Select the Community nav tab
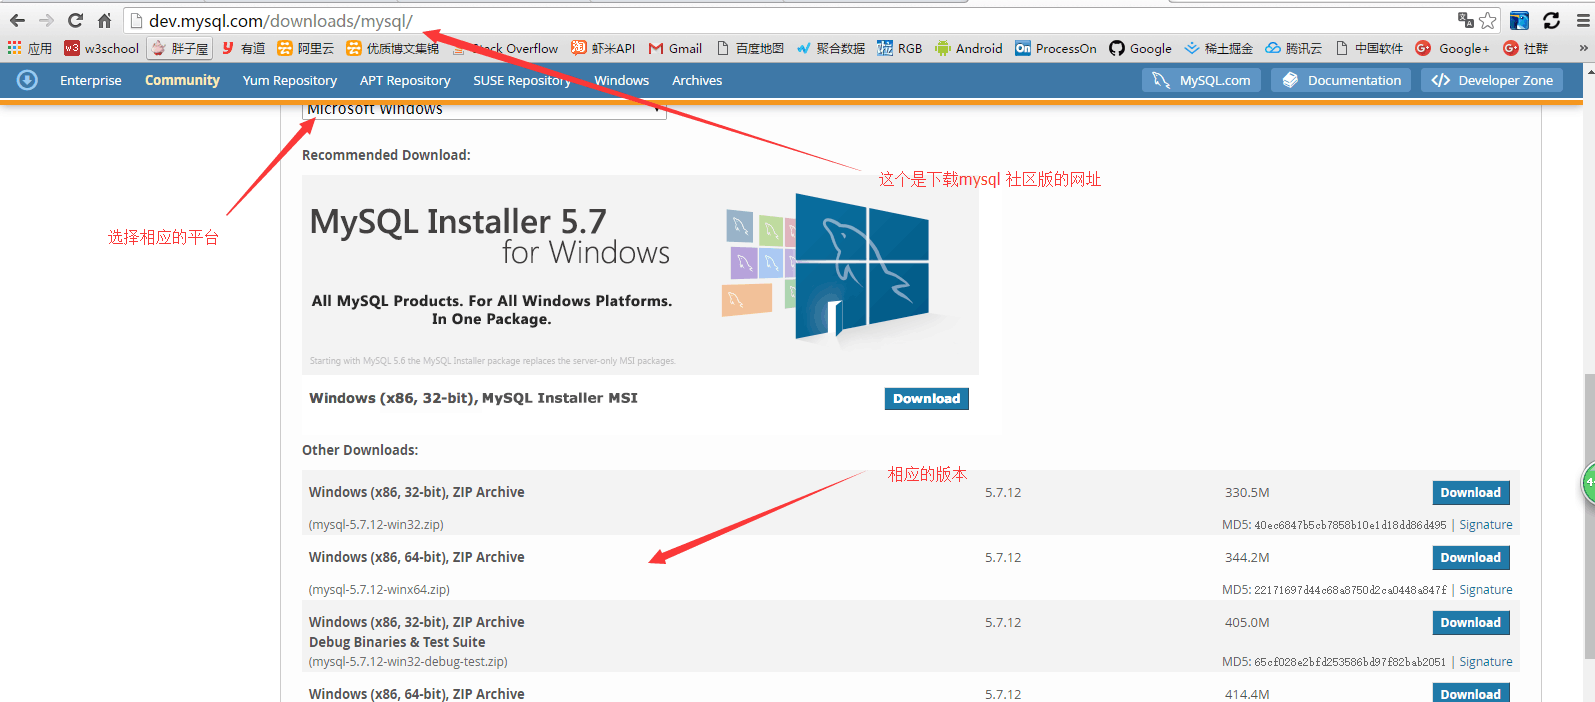This screenshot has width=1595, height=702. click(x=182, y=80)
